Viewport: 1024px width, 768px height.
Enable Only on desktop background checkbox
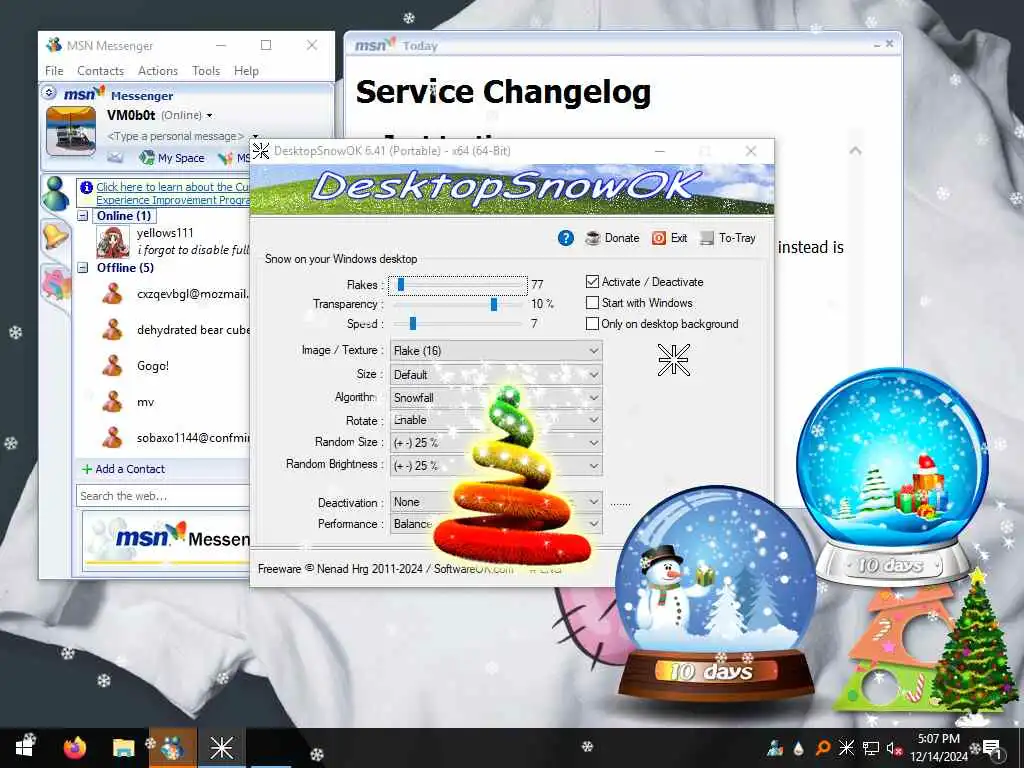point(592,324)
